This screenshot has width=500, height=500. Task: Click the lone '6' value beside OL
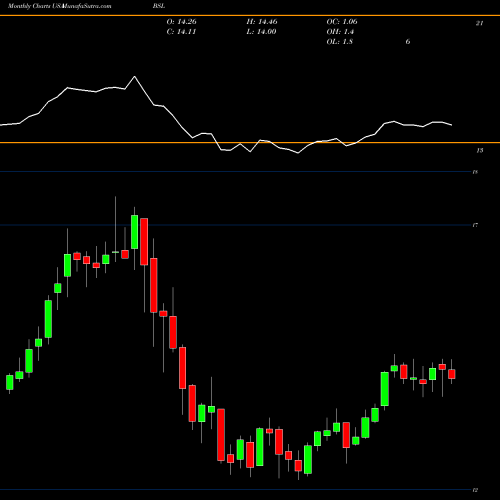click(x=408, y=42)
